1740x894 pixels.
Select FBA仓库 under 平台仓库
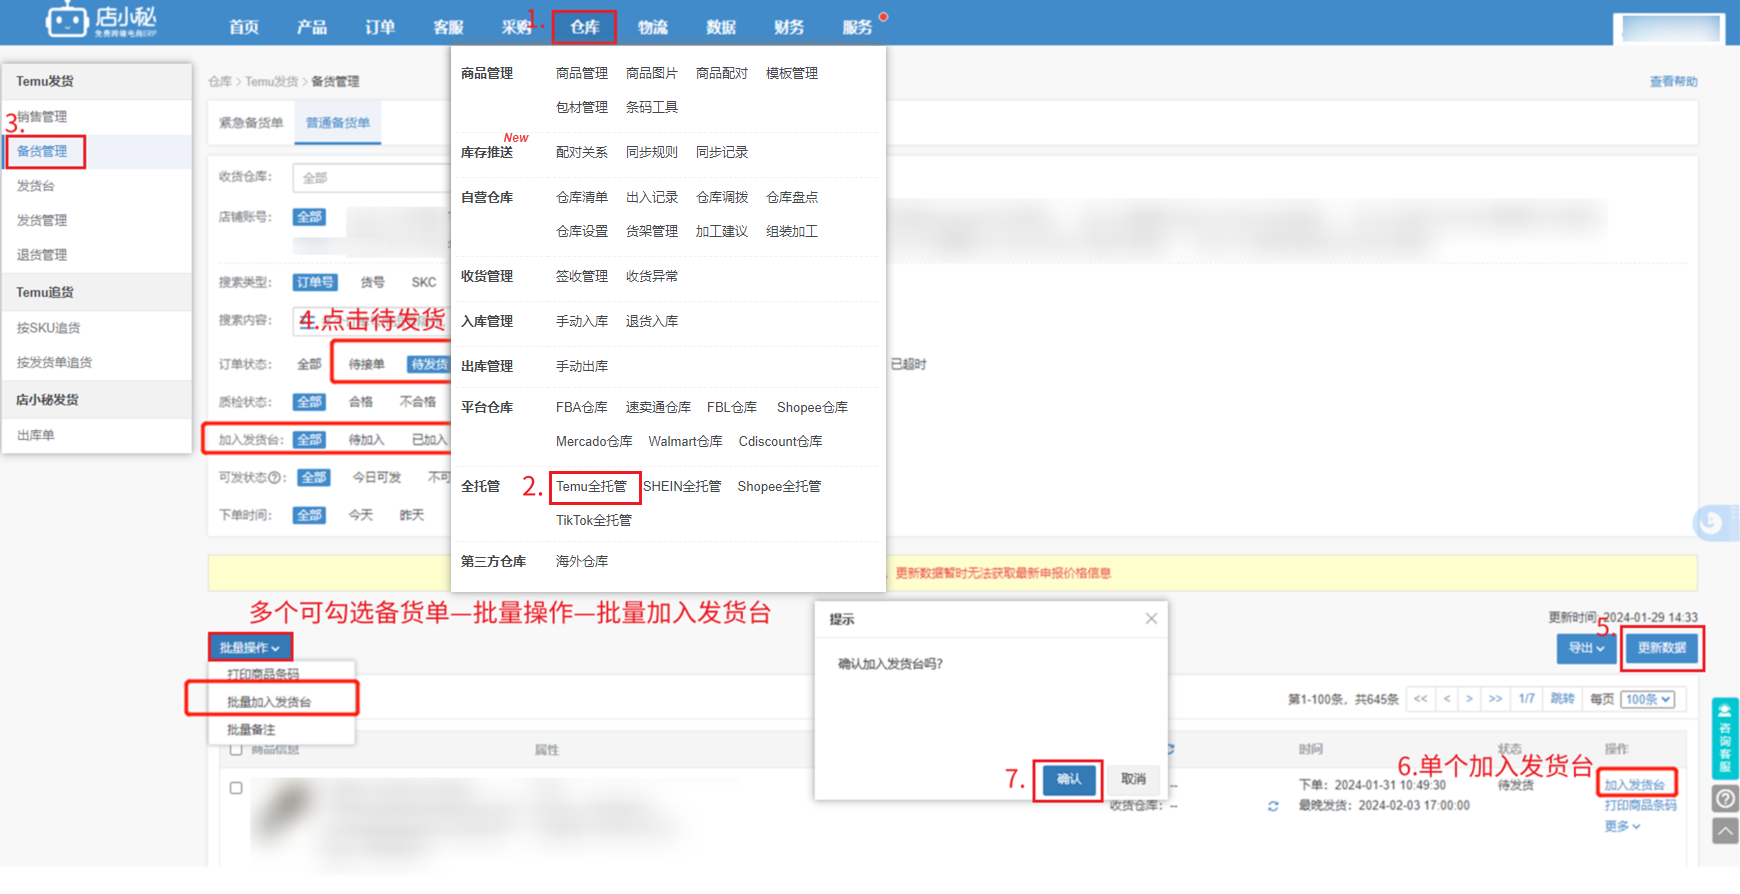582,407
